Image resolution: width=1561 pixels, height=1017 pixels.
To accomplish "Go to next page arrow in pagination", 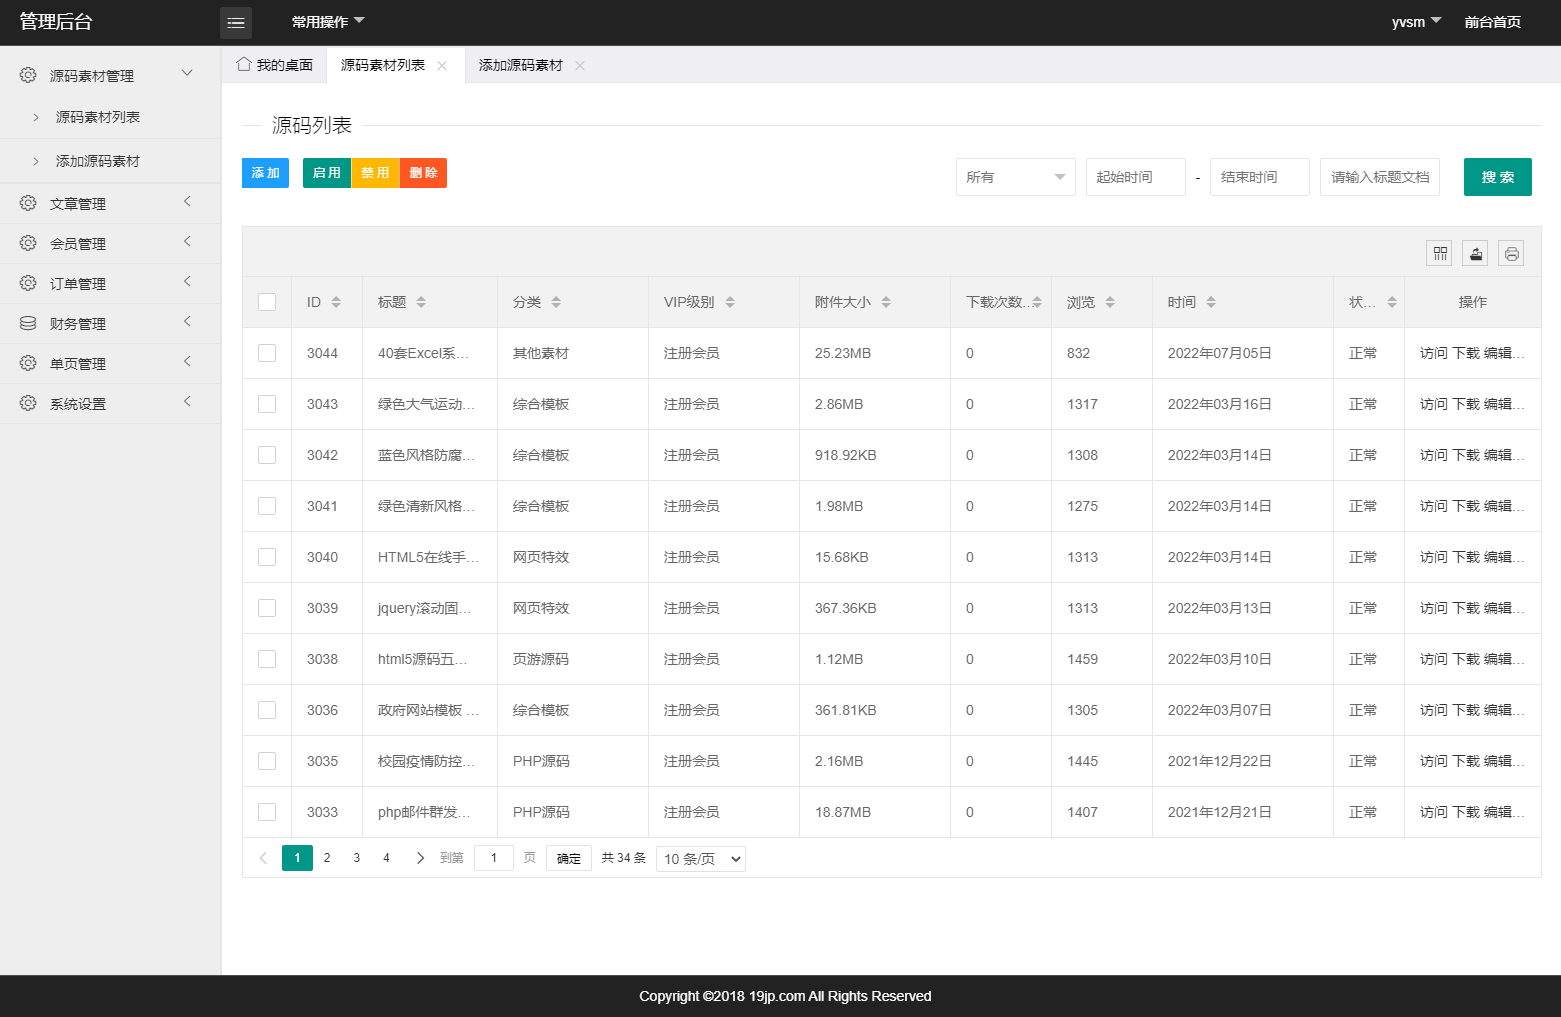I will coord(420,858).
